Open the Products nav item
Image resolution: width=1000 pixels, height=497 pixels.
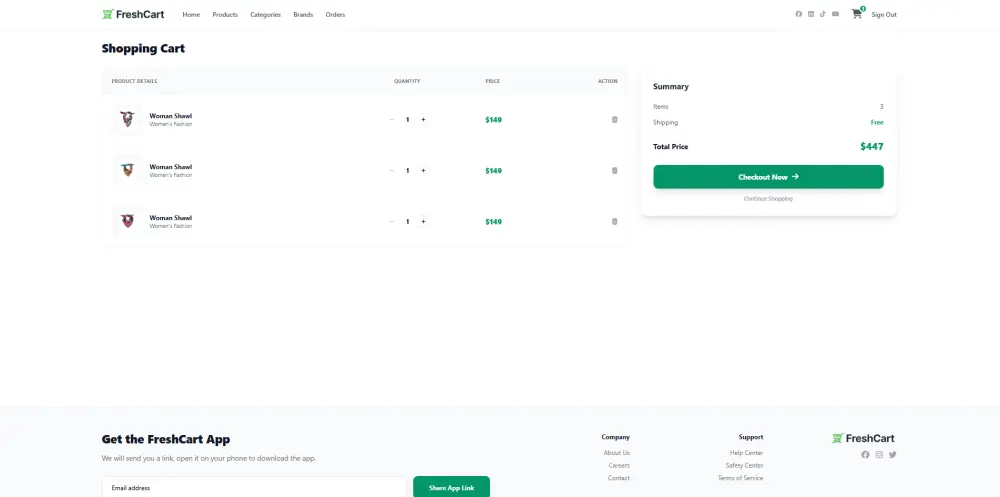(225, 15)
